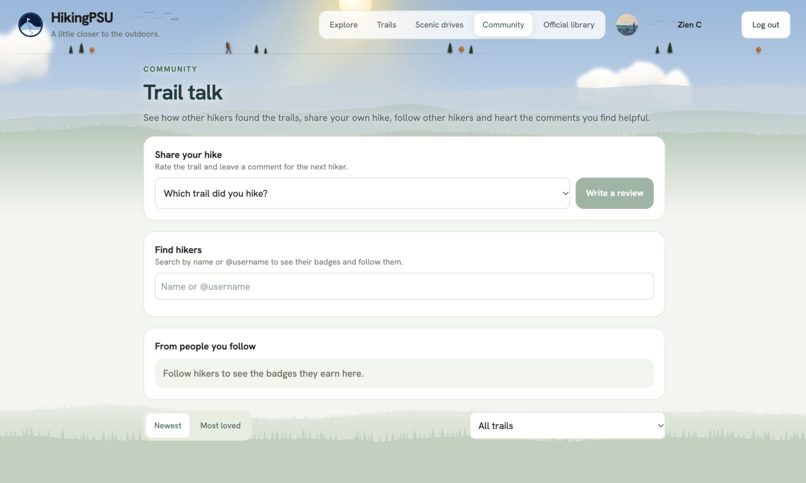
Task: Click the HikingPSU mountain logo icon
Action: click(30, 25)
